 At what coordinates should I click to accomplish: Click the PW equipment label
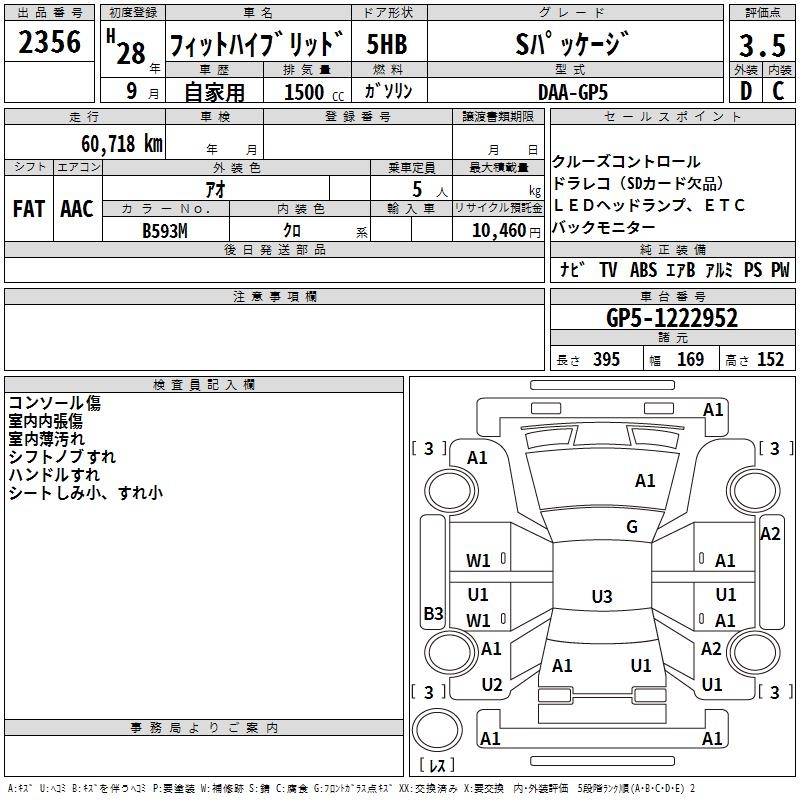pos(780,269)
